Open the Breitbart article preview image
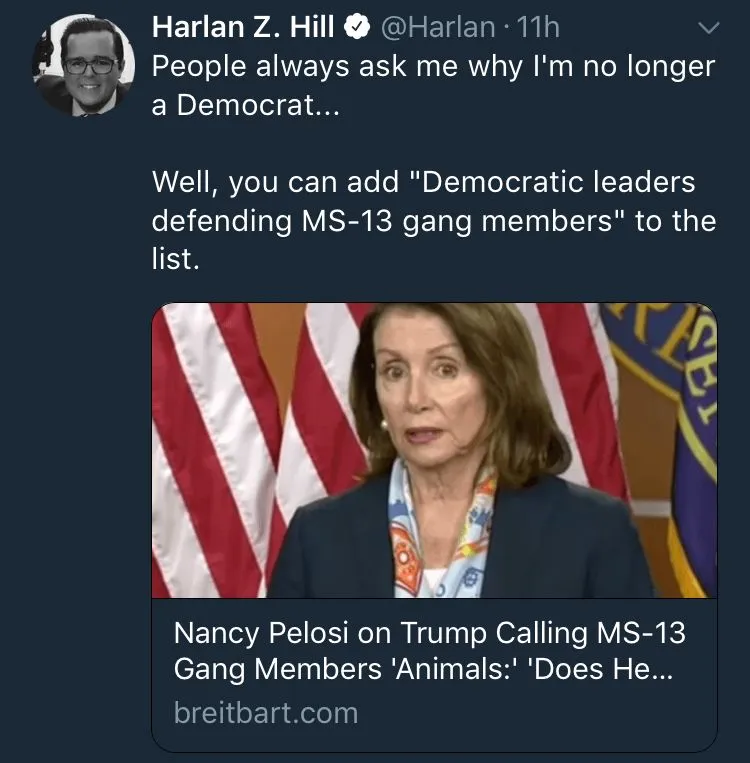Image resolution: width=750 pixels, height=763 pixels. pos(434,450)
